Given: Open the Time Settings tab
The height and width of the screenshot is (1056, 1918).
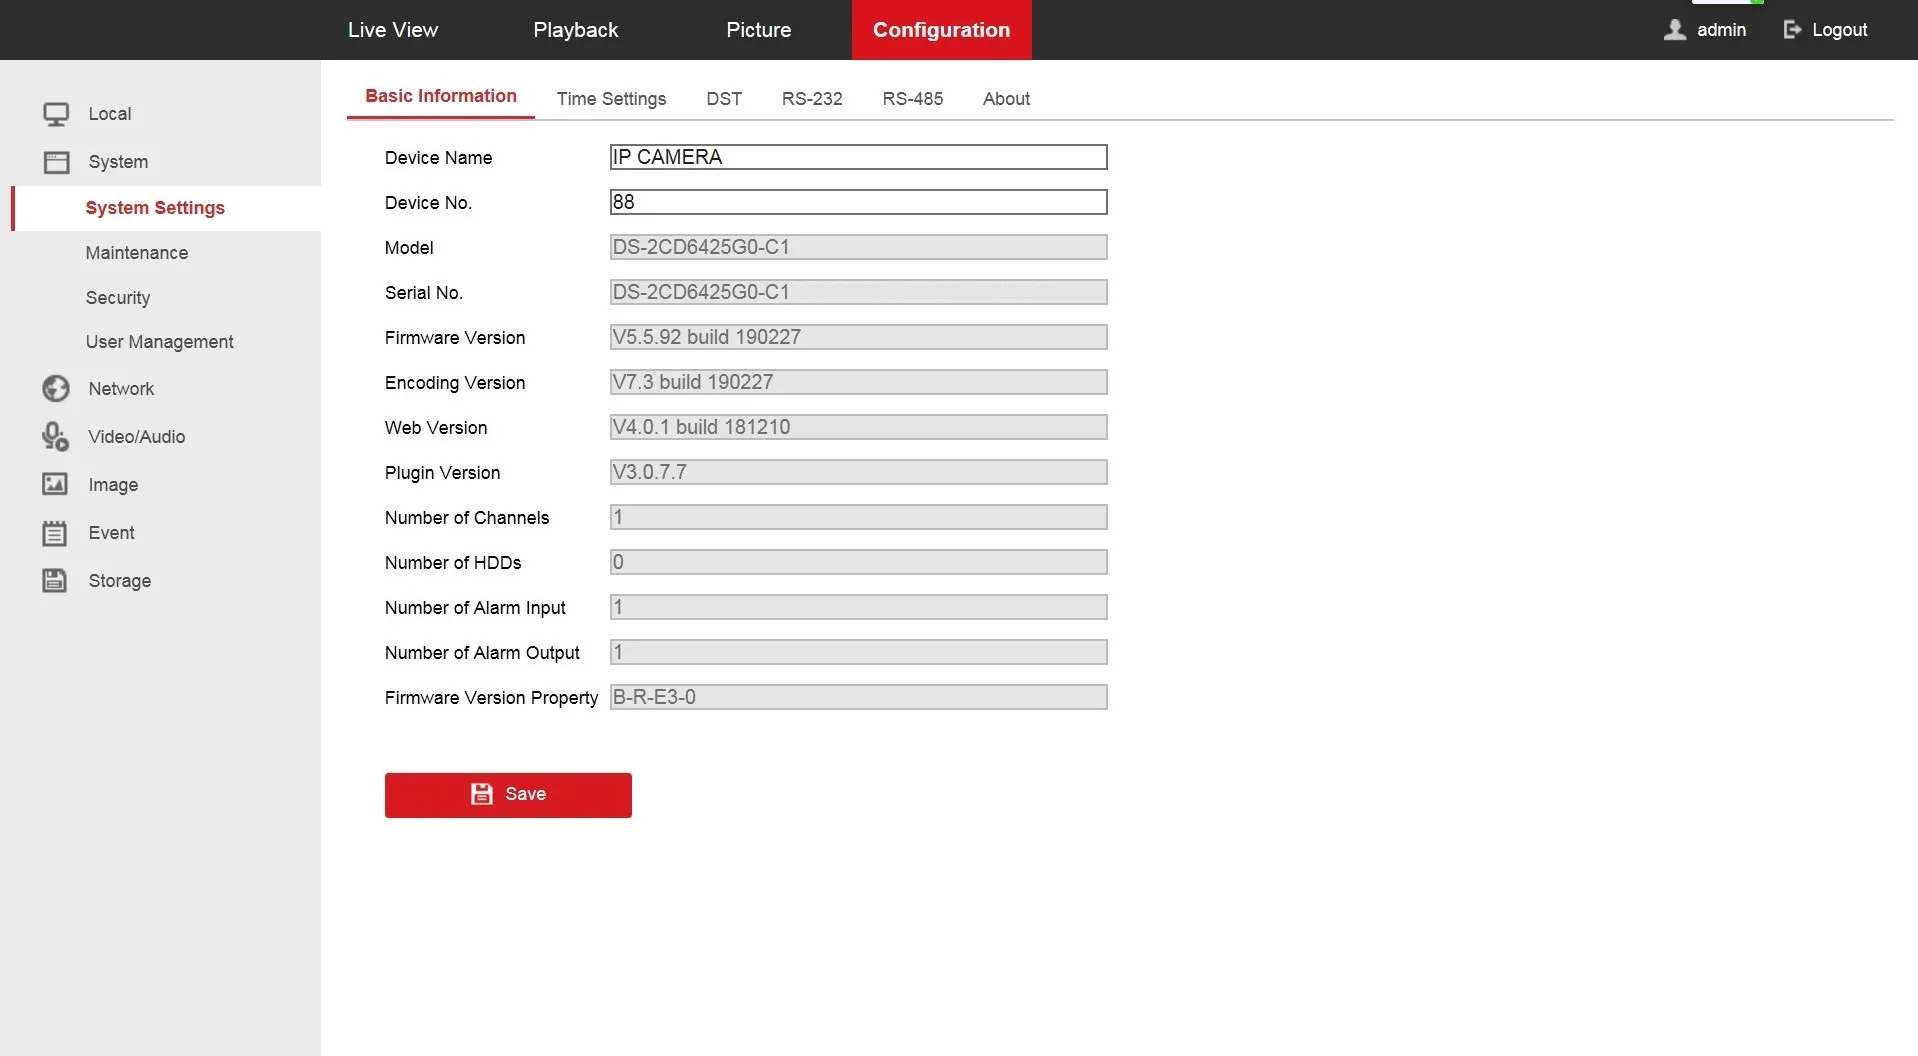Looking at the screenshot, I should click(612, 99).
